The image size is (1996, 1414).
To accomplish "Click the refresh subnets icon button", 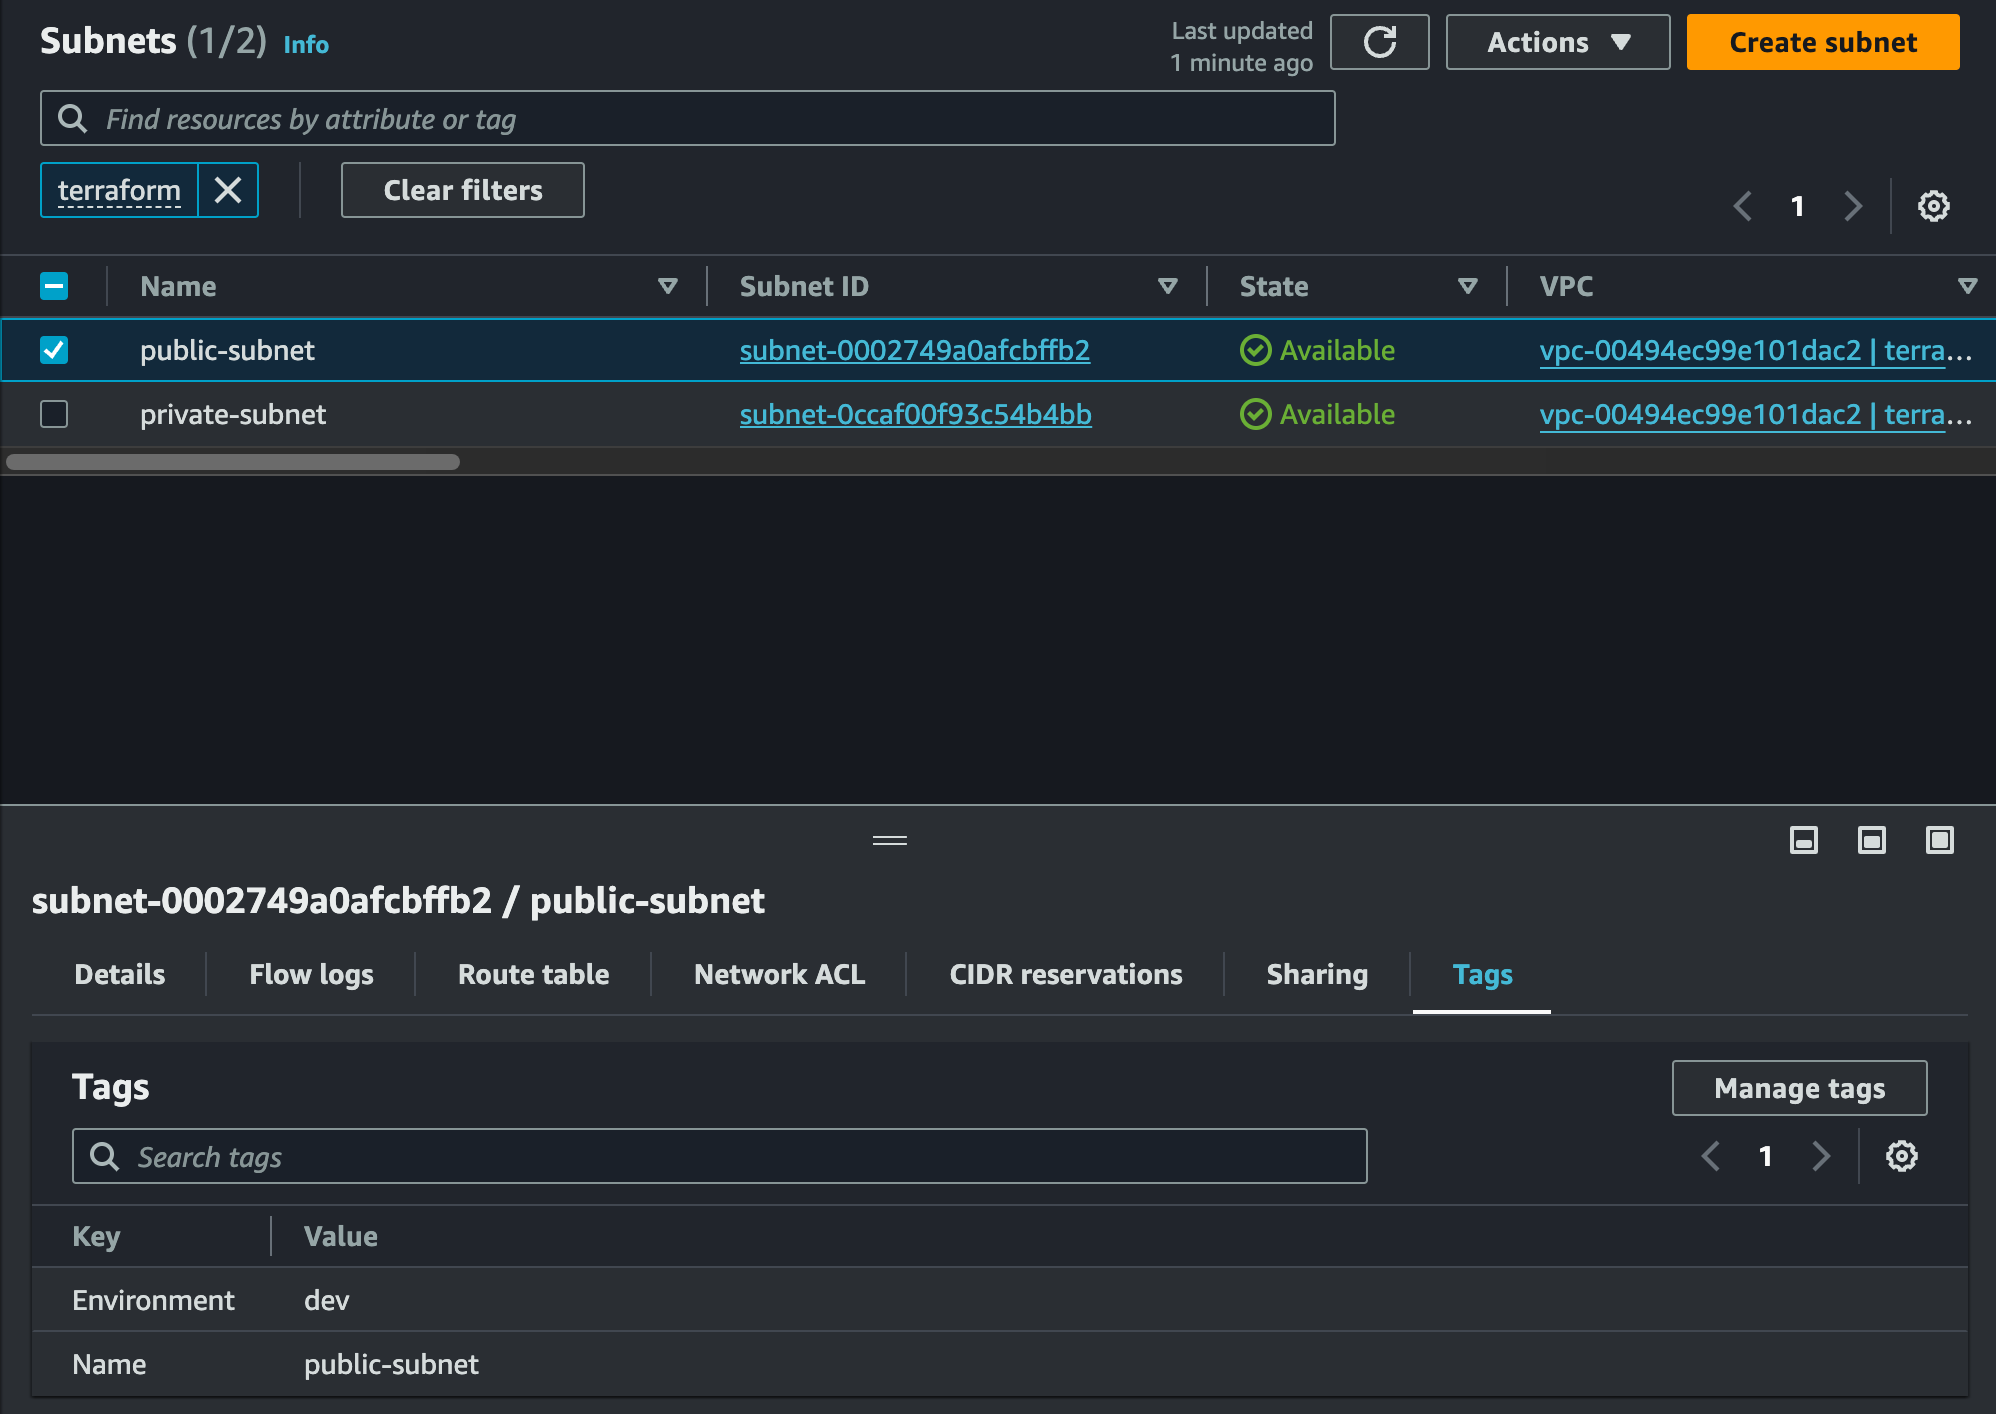I will (x=1380, y=42).
